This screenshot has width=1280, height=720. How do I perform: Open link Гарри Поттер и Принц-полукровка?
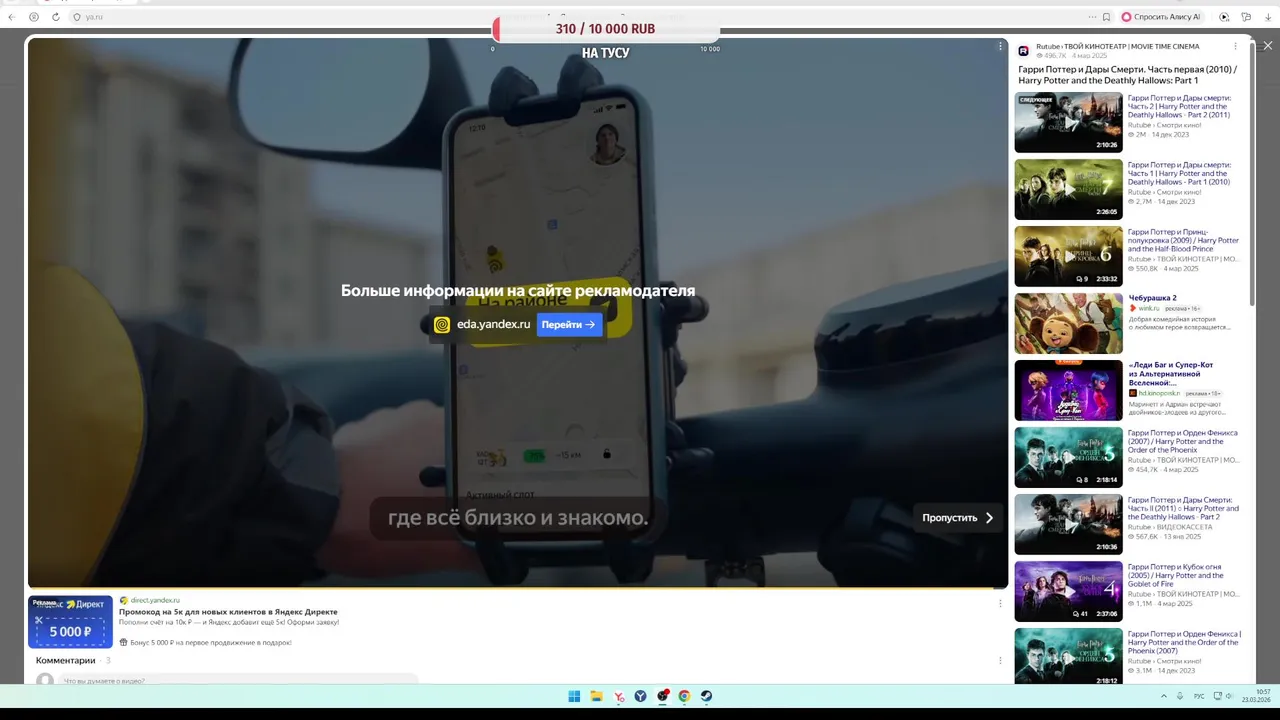tap(1184, 241)
